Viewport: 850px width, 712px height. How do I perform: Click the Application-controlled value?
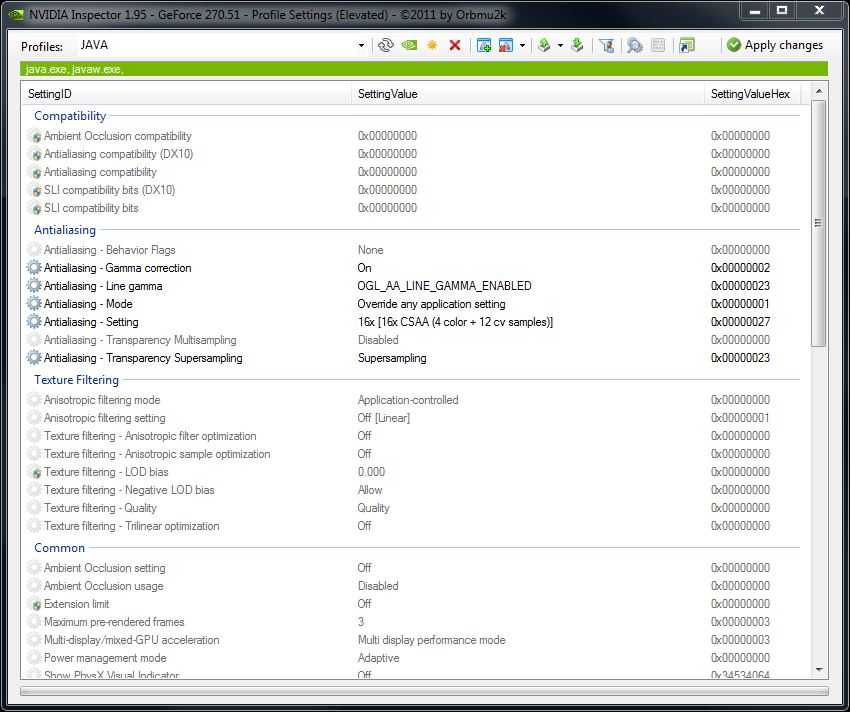[408, 400]
